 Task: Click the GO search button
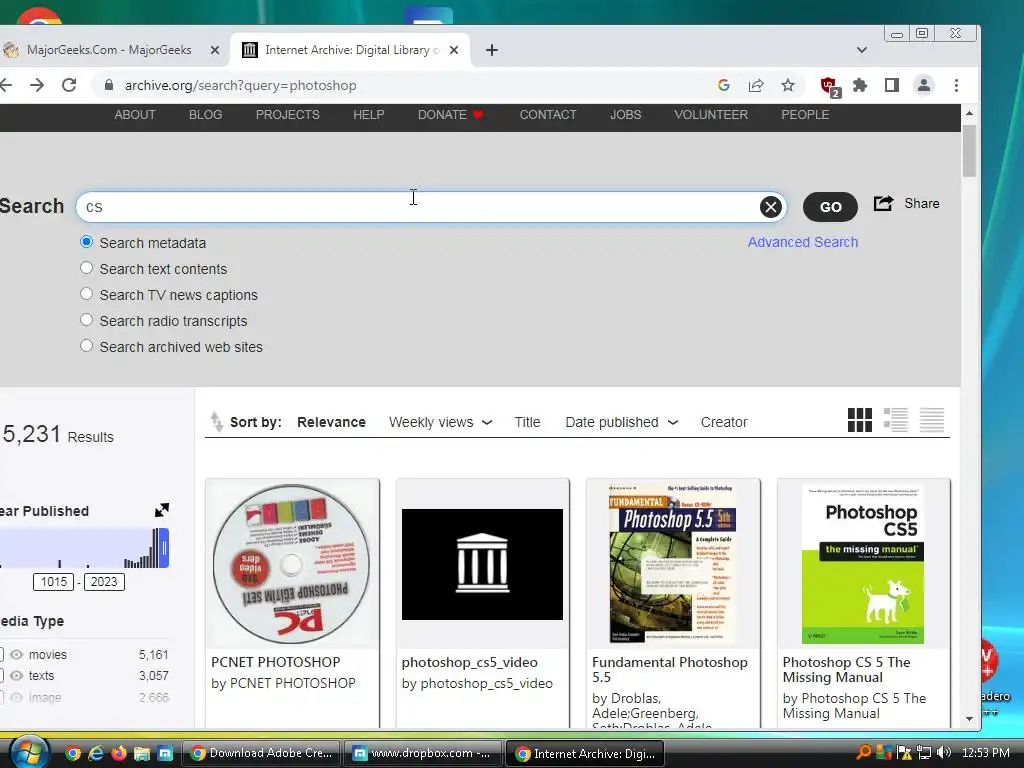(x=830, y=207)
